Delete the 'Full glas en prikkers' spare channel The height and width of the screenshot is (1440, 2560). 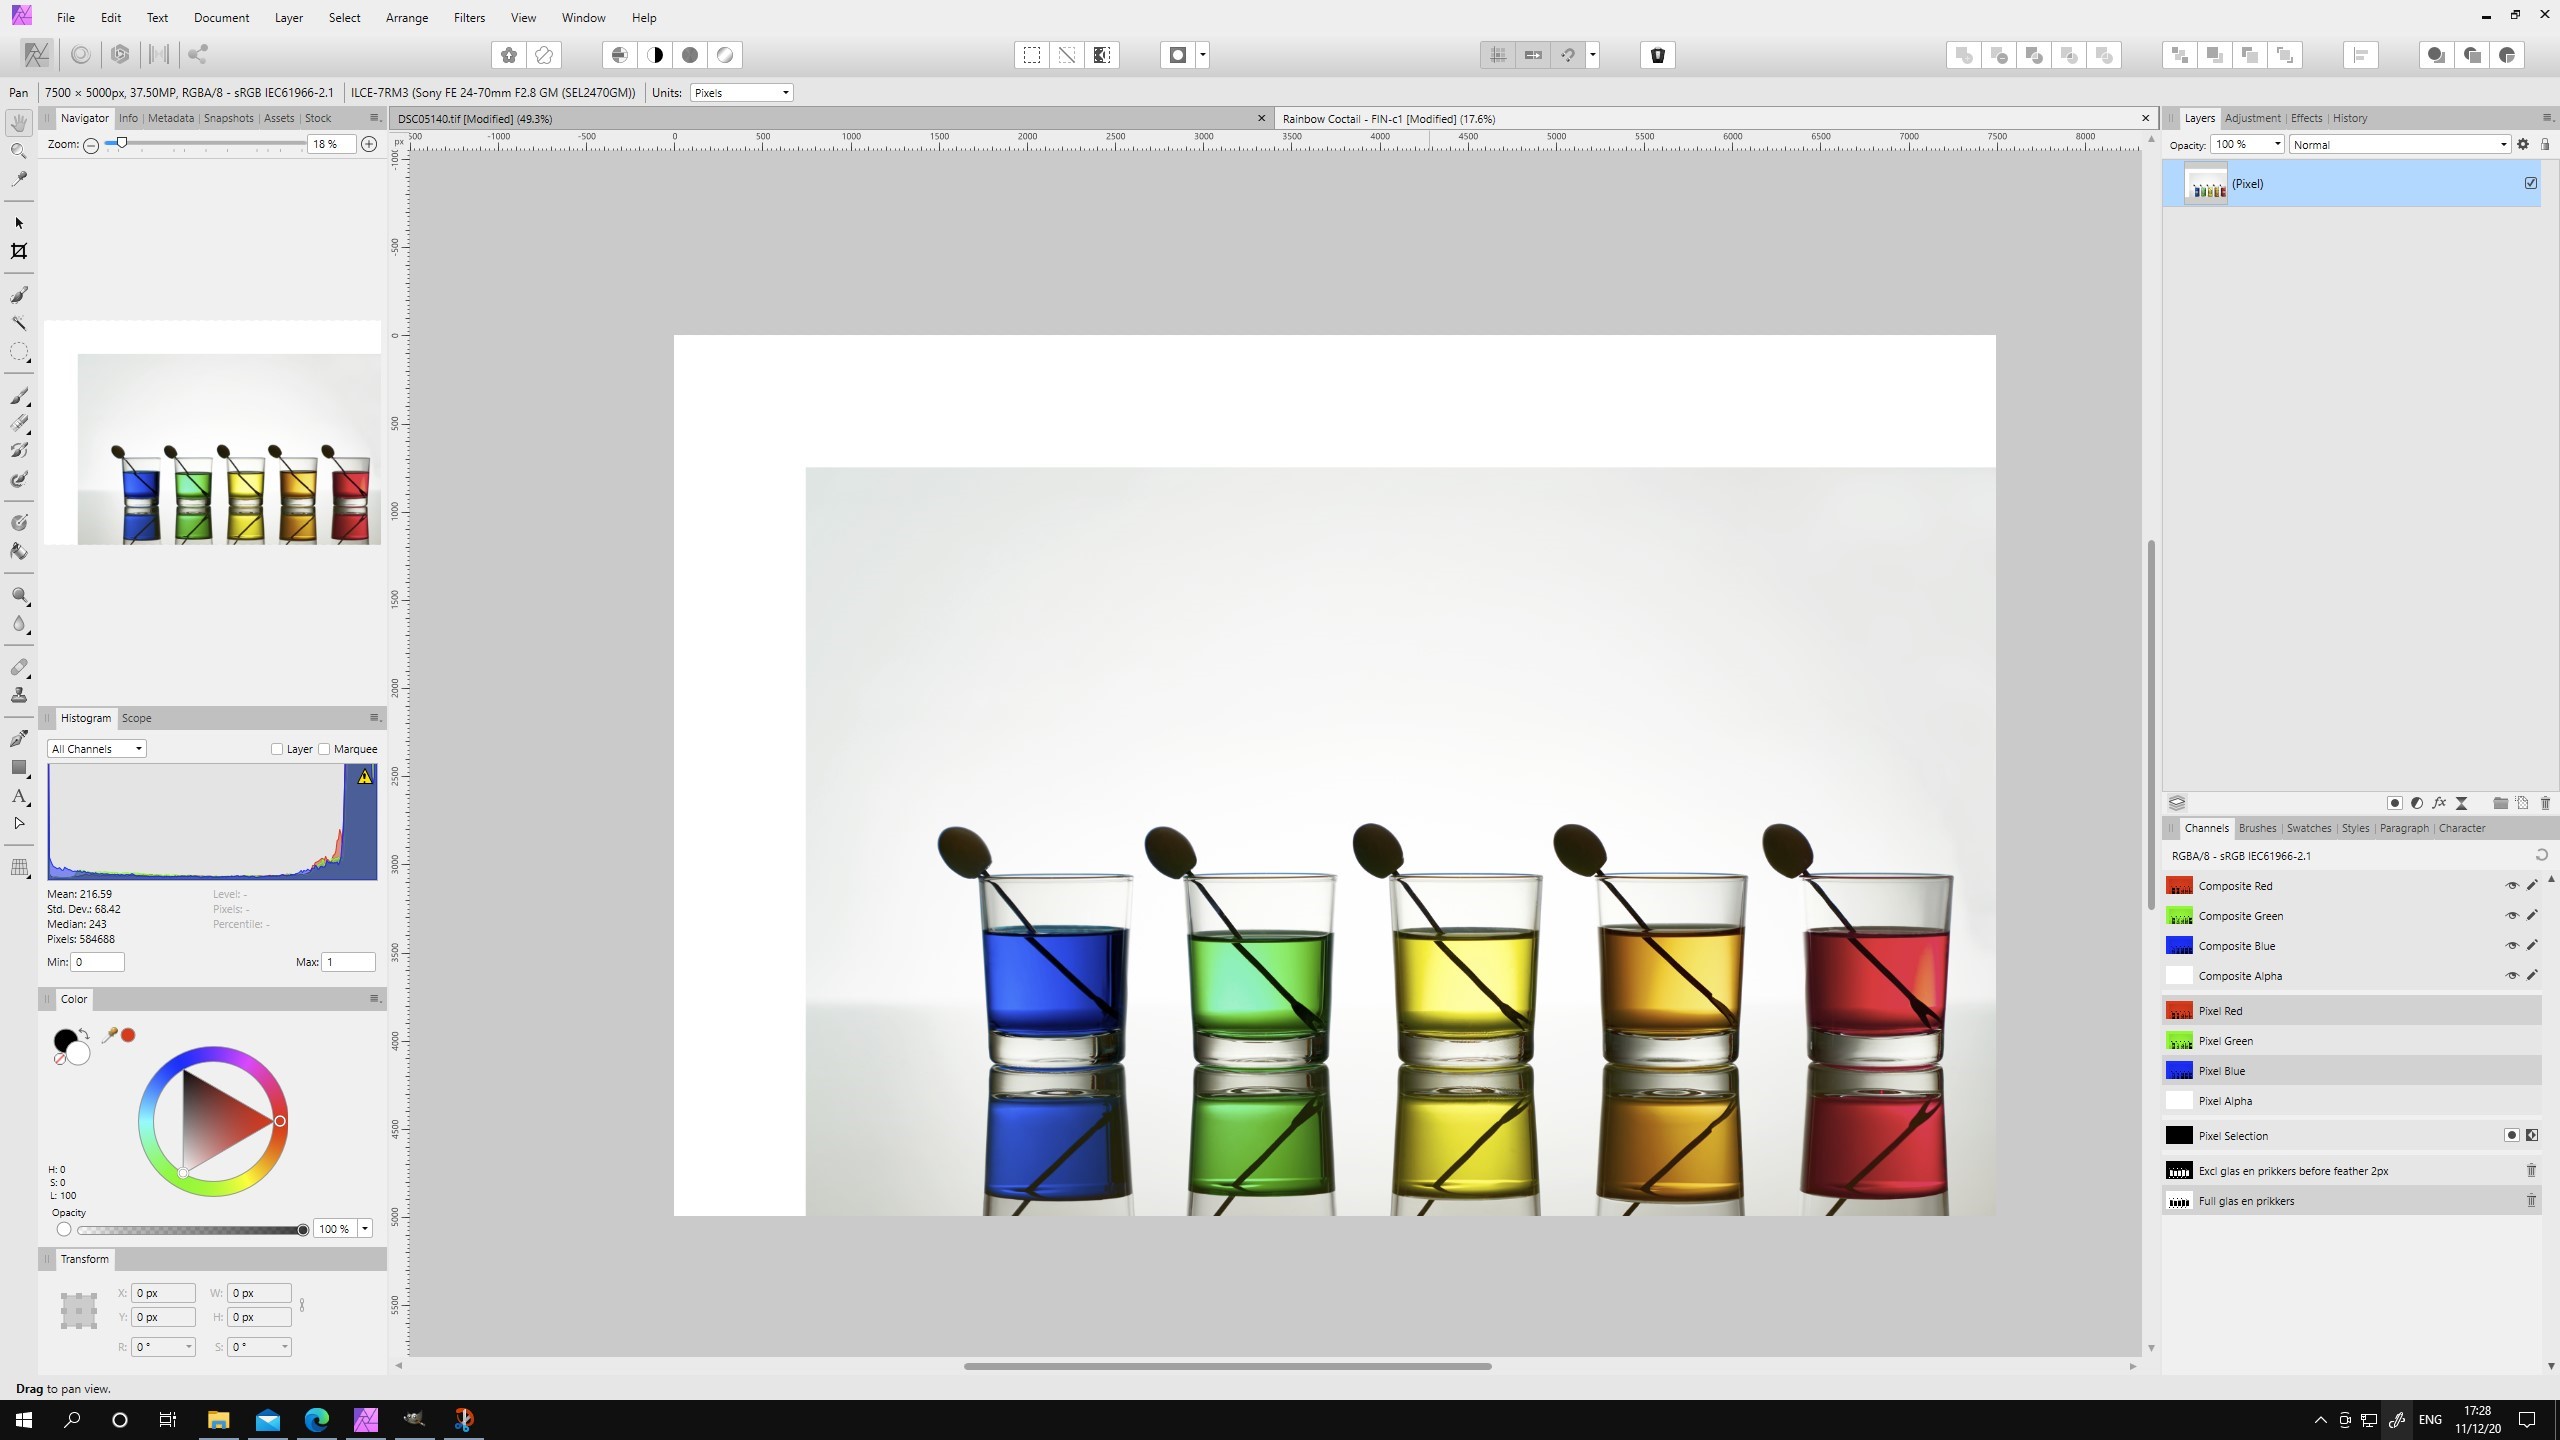coord(2531,1201)
